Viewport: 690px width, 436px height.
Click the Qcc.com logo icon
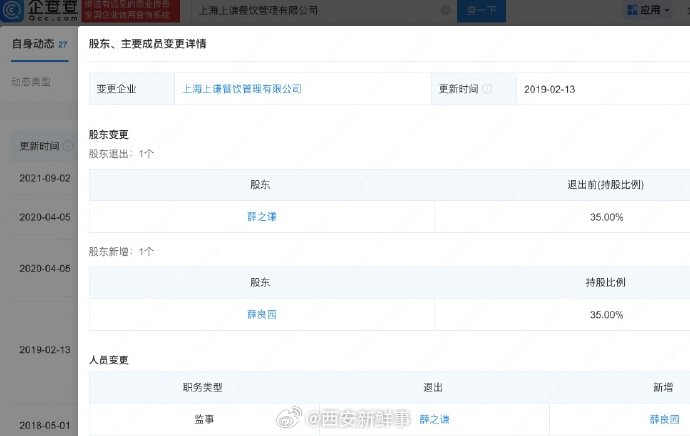(12, 11)
